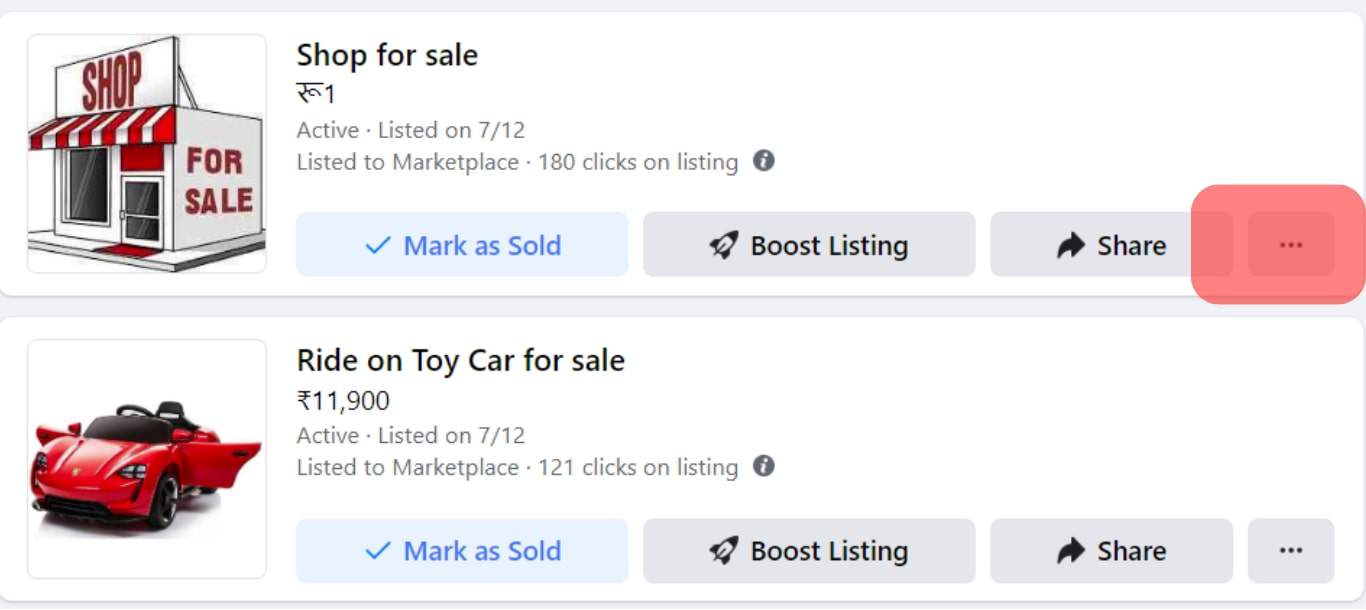This screenshot has height=610, width=1366.
Task: Open the Shop for sale listing title
Action: point(387,54)
